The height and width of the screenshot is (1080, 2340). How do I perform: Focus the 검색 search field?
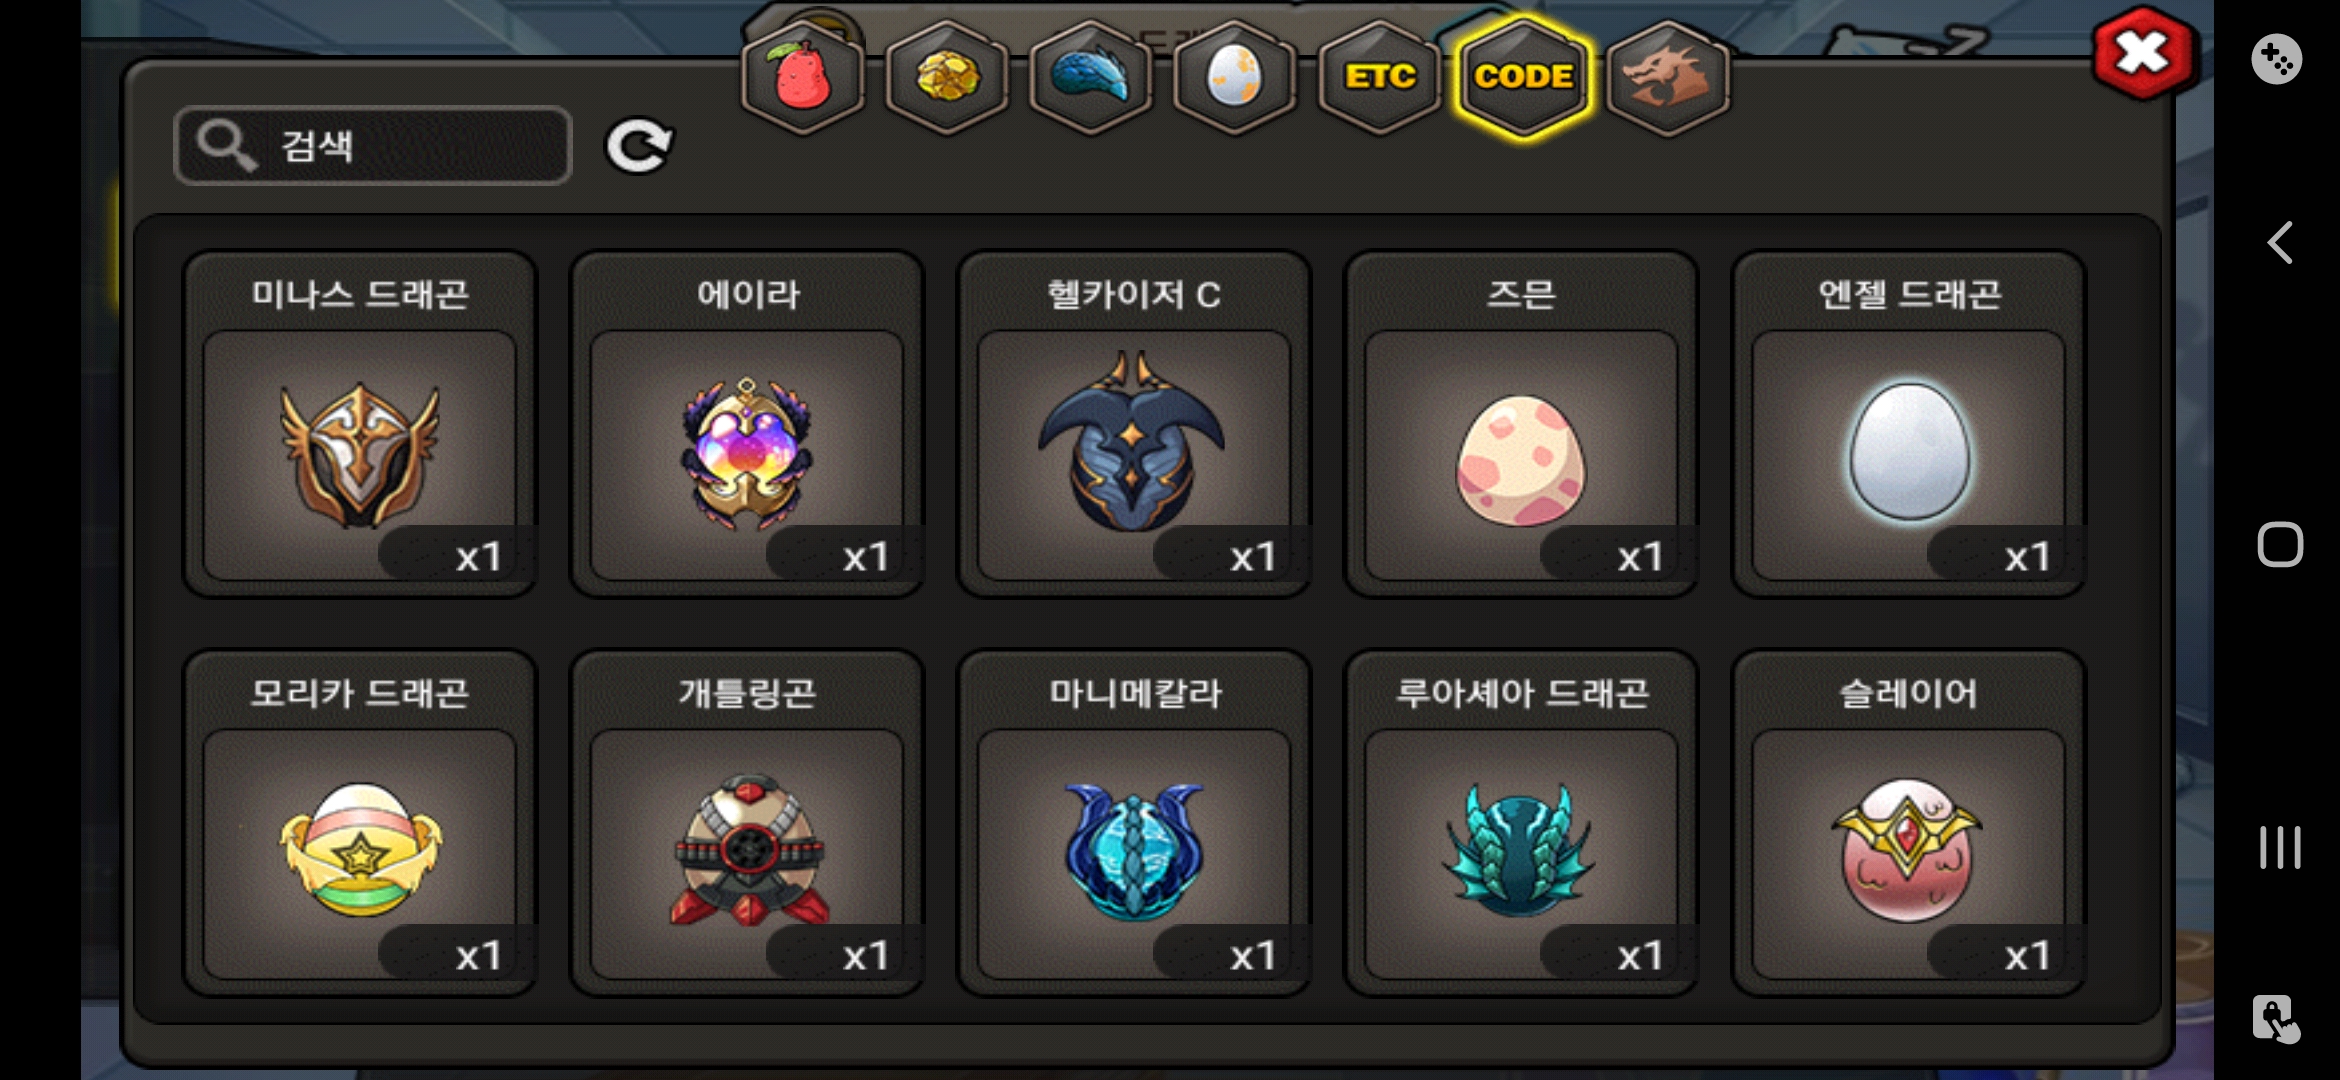tap(373, 146)
